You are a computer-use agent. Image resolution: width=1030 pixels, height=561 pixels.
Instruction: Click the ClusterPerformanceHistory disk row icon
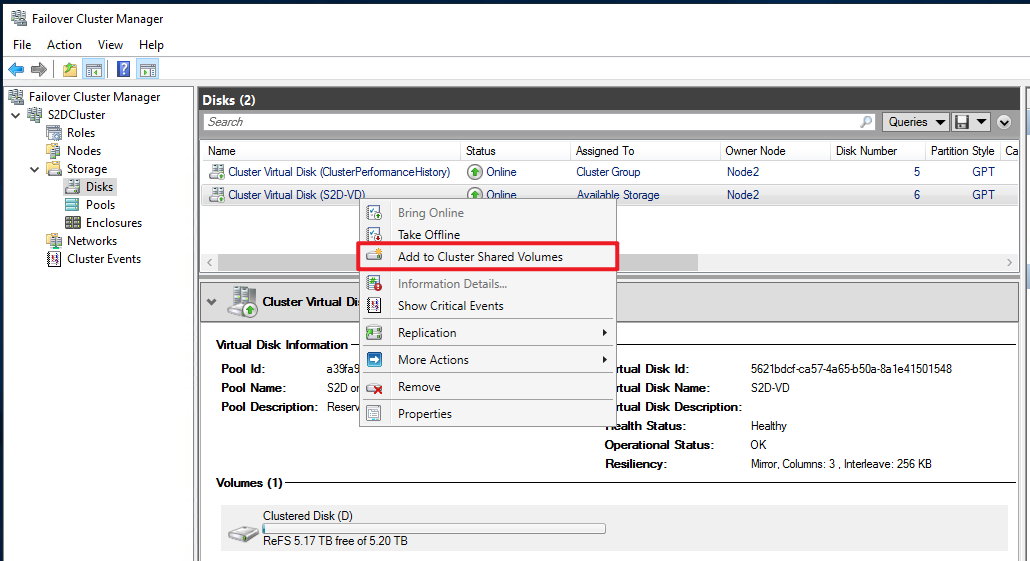[216, 172]
